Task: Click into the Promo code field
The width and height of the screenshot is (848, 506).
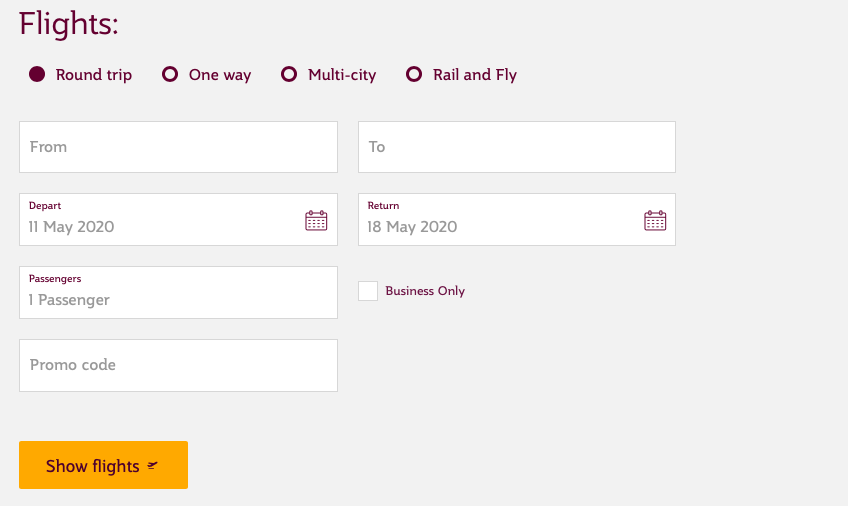Action: tap(178, 365)
